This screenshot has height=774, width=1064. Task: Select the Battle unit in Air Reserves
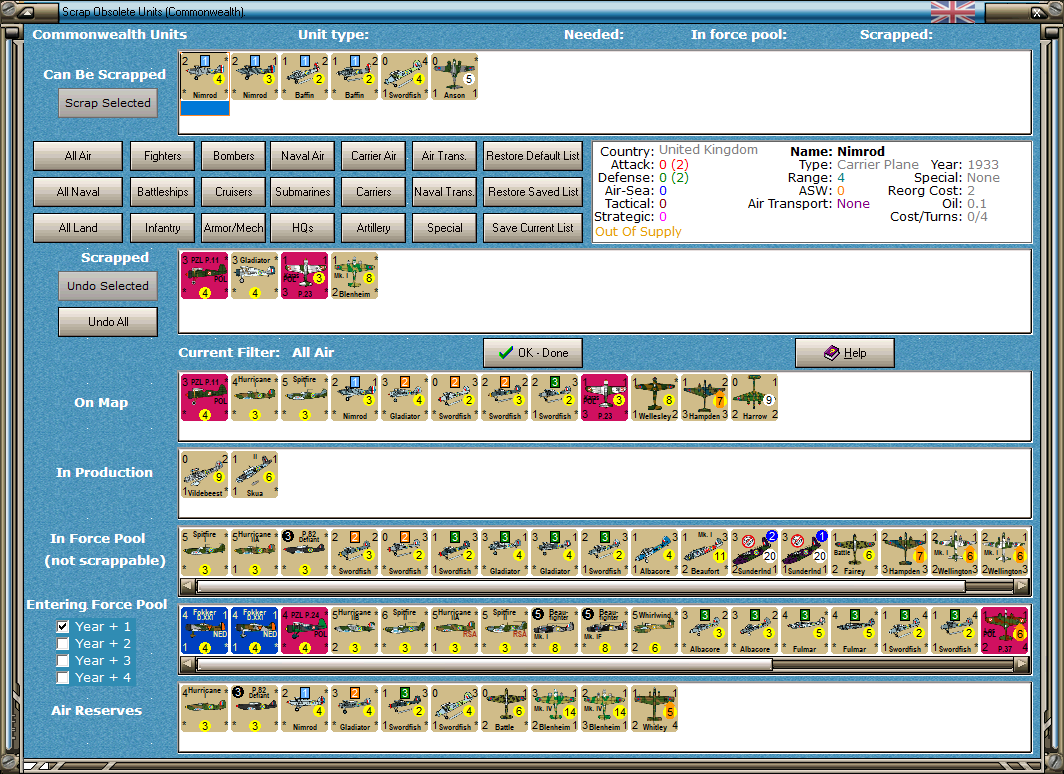tap(504, 708)
